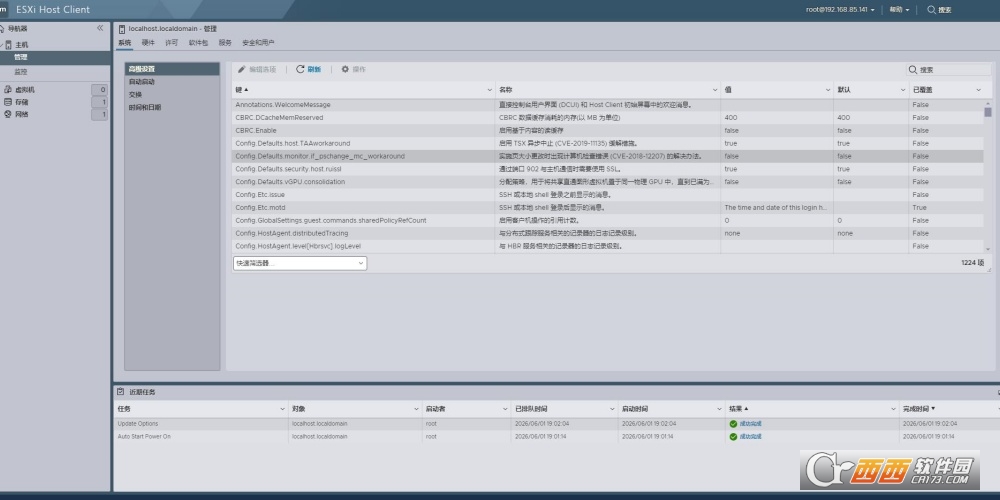Select the Config.HostAgent.distributedTracing row

pyautogui.click(x=608, y=233)
